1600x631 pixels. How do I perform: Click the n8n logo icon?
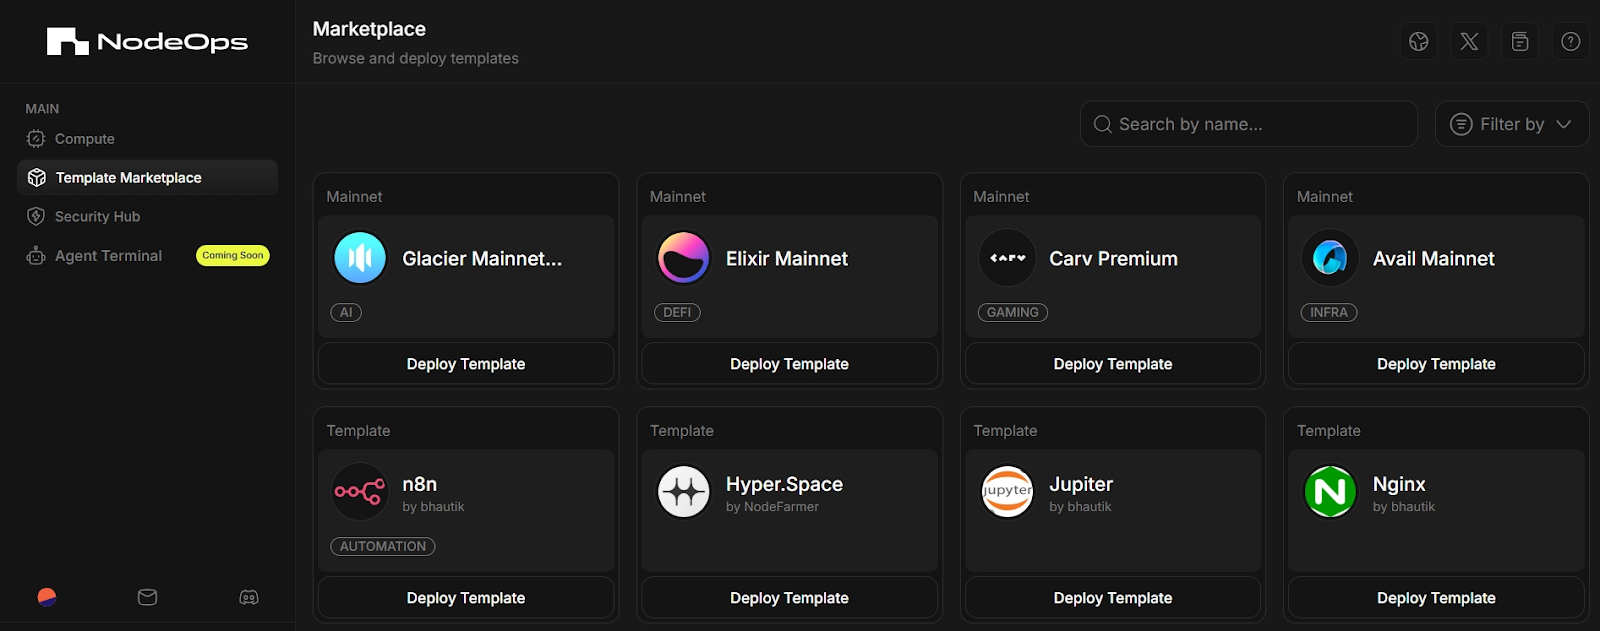(x=360, y=492)
